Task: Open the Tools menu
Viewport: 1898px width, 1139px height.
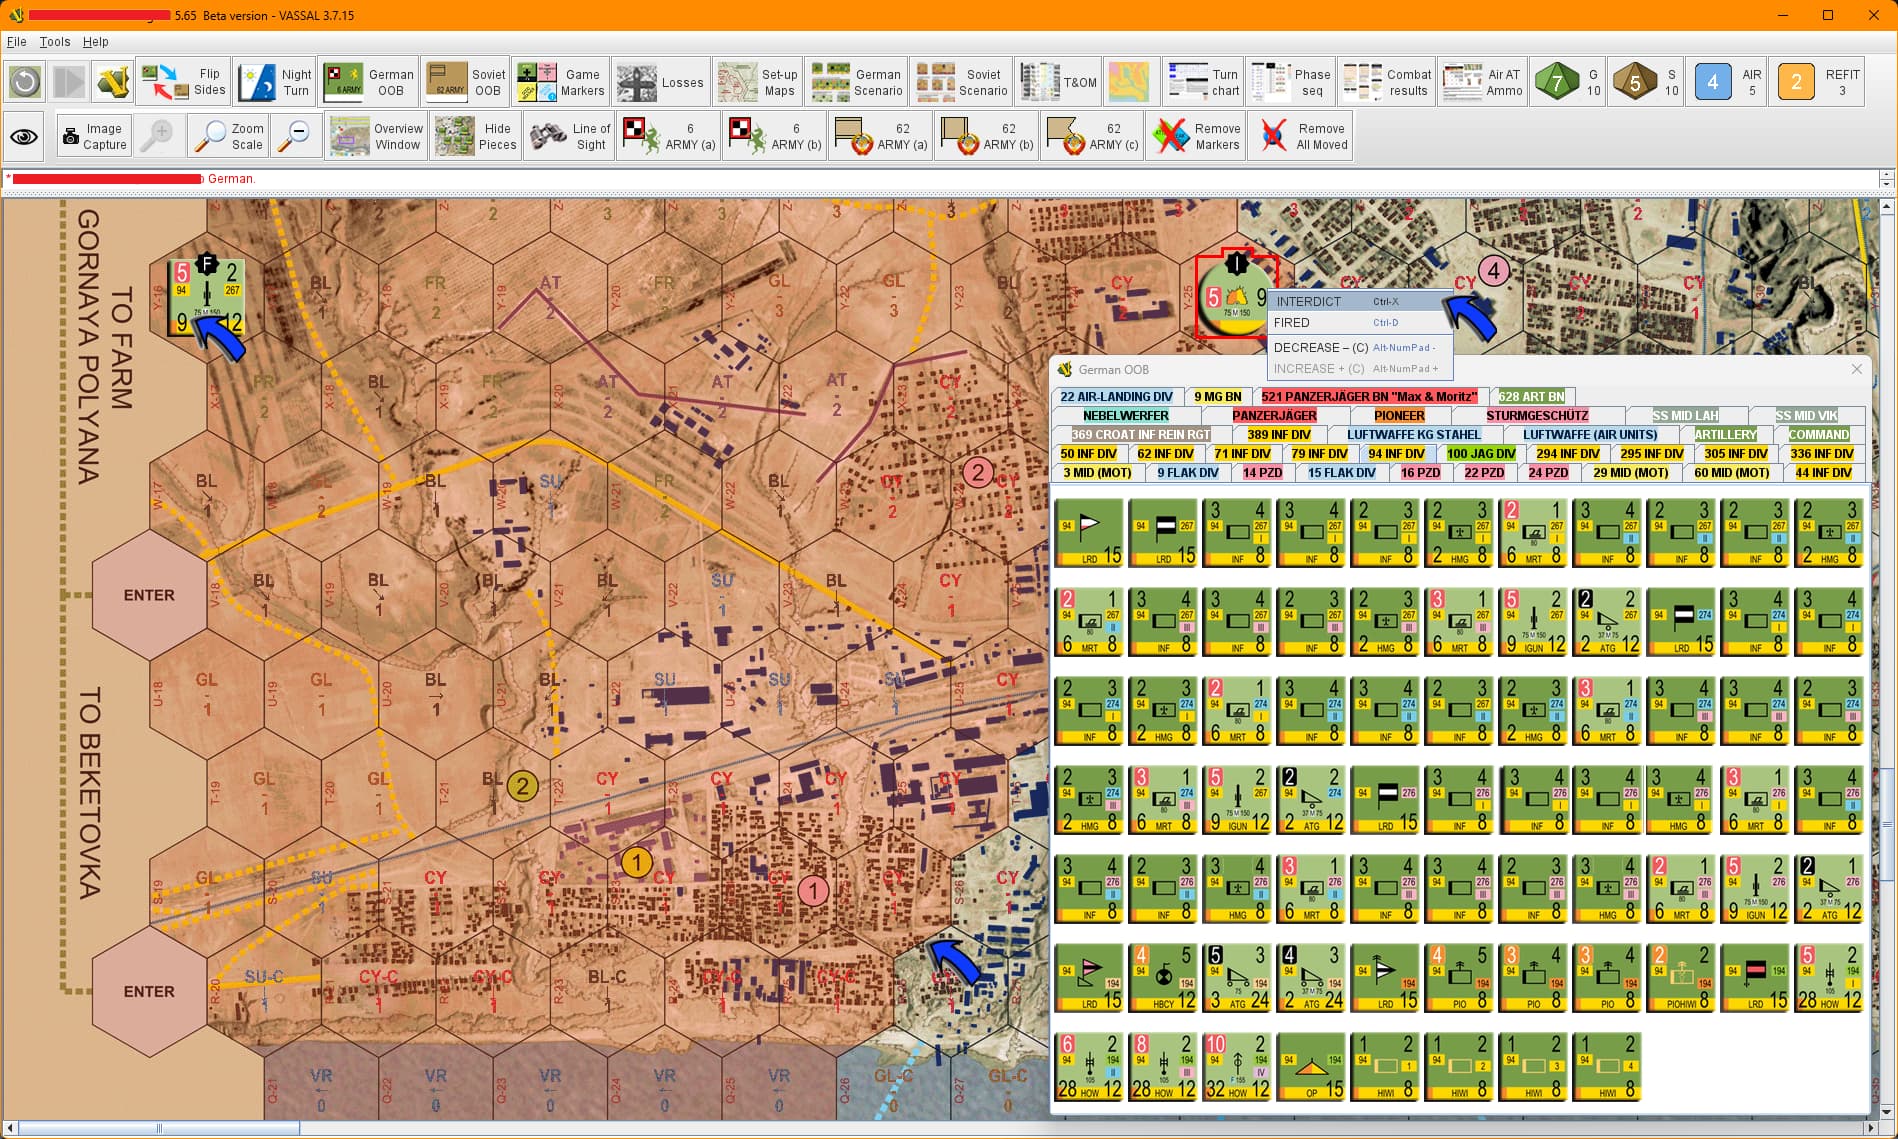Action: [x=55, y=42]
